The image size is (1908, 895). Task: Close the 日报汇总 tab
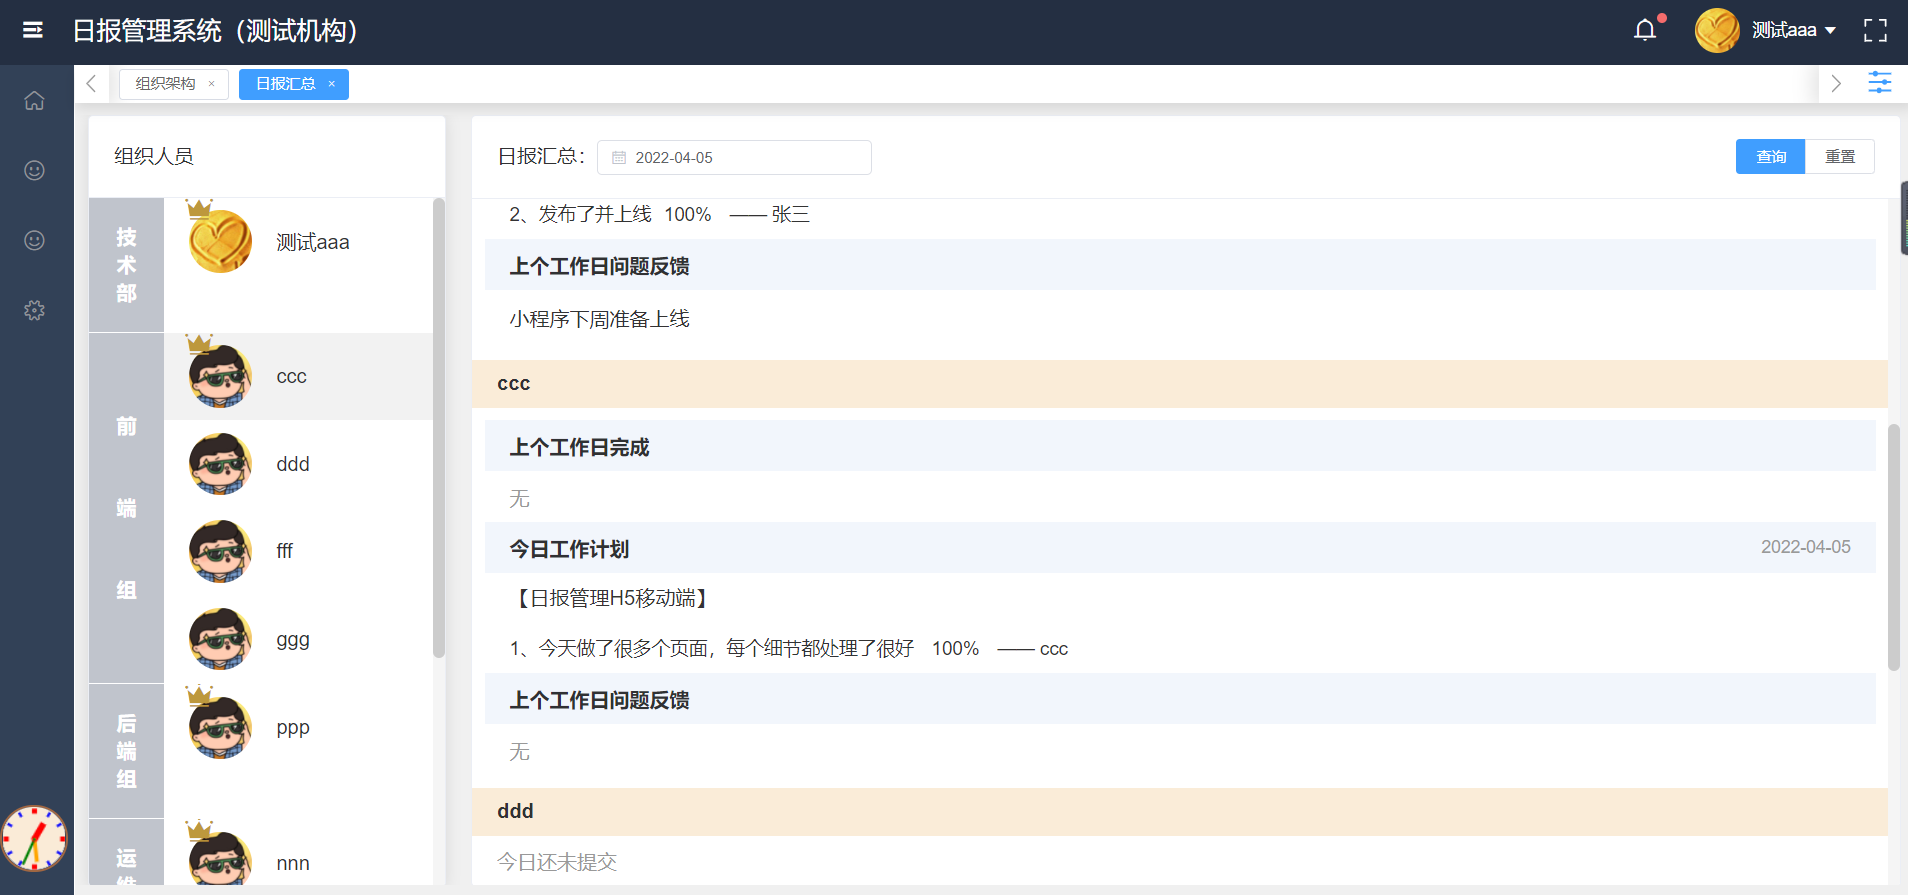(331, 84)
